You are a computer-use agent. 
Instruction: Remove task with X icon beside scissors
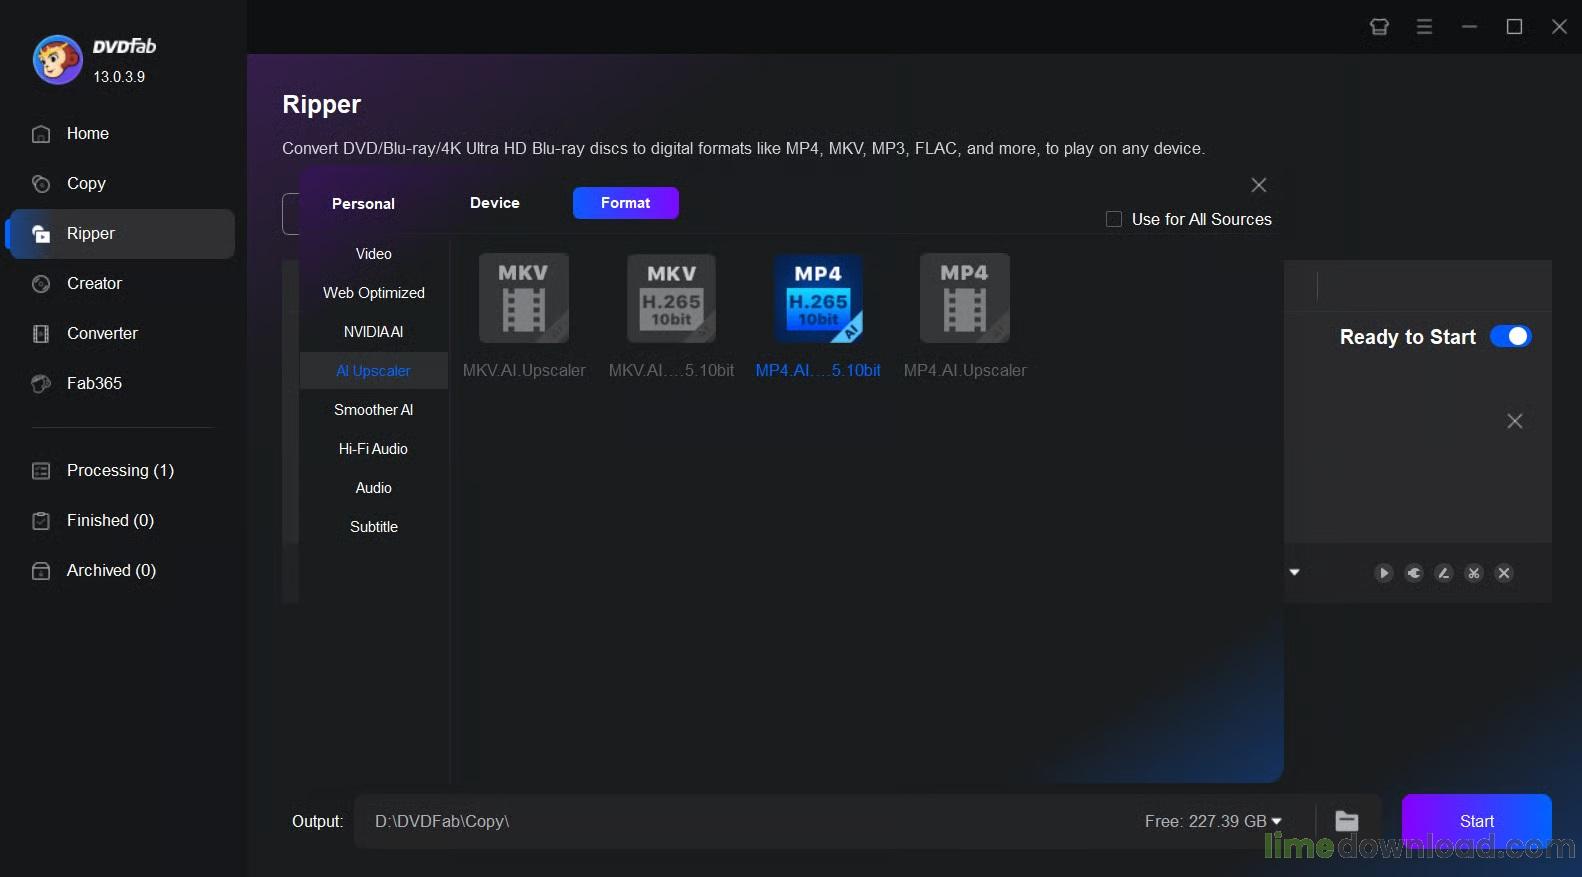(x=1504, y=573)
